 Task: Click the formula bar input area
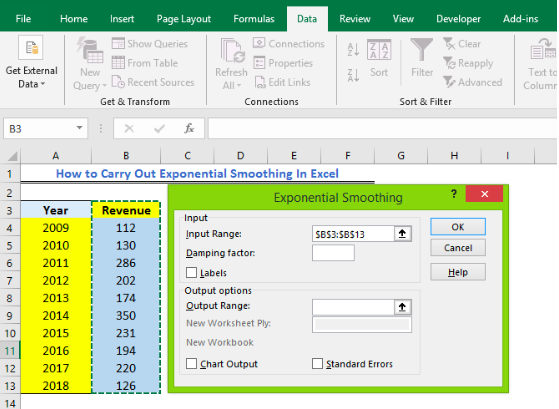click(x=383, y=128)
